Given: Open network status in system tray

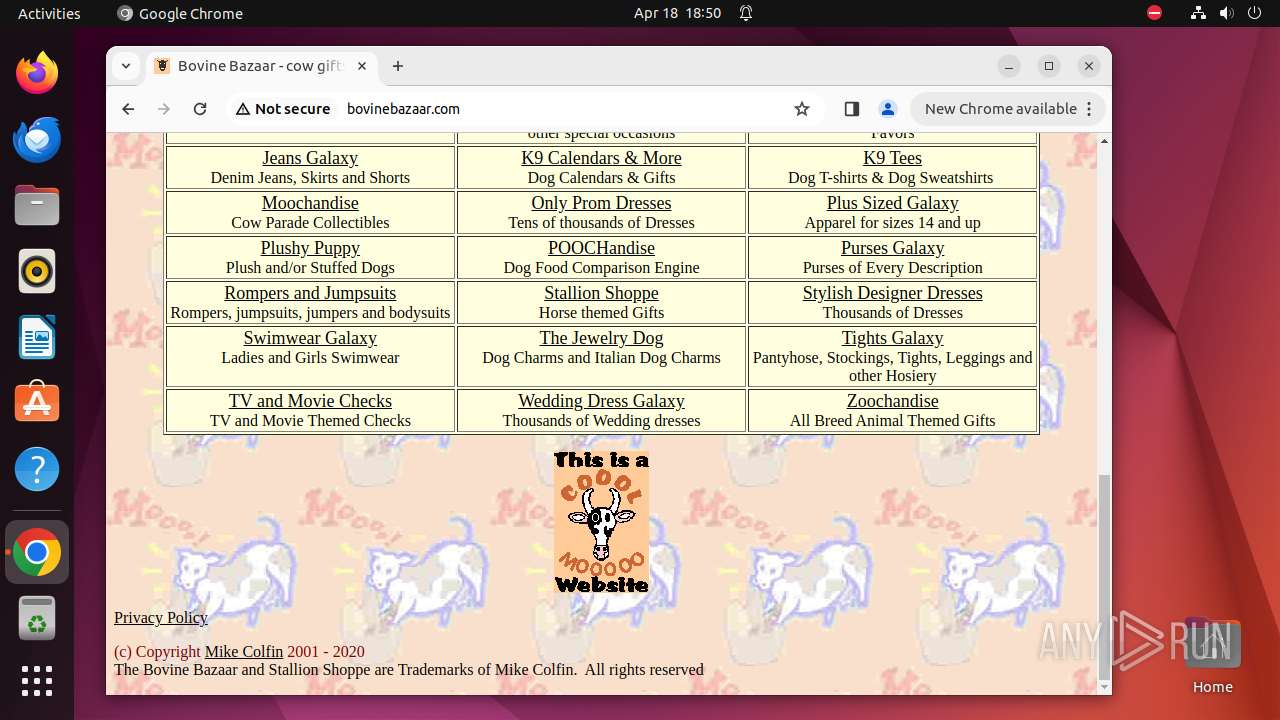Looking at the screenshot, I should click(1198, 13).
